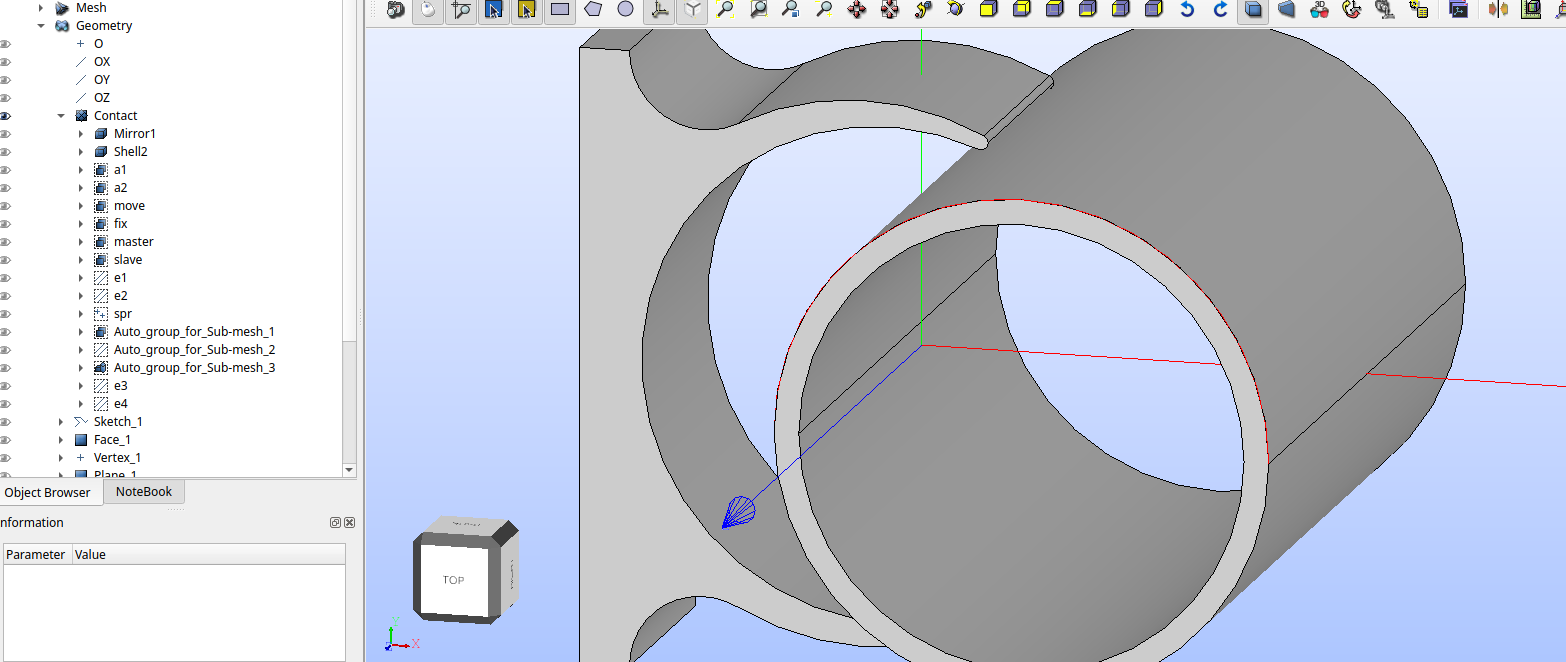Select Auto_group_for_Sub-mesh_3 in the tree
This screenshot has width=1566, height=662.
coord(194,368)
